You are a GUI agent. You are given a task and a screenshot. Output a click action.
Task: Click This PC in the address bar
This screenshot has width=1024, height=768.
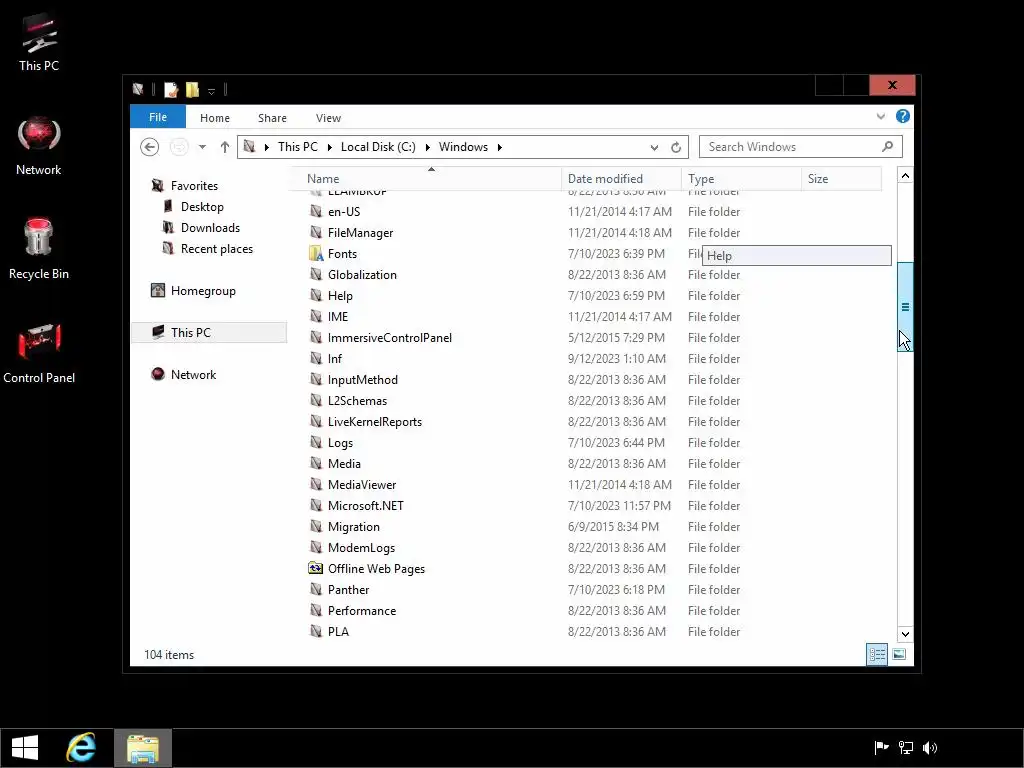[x=298, y=147]
